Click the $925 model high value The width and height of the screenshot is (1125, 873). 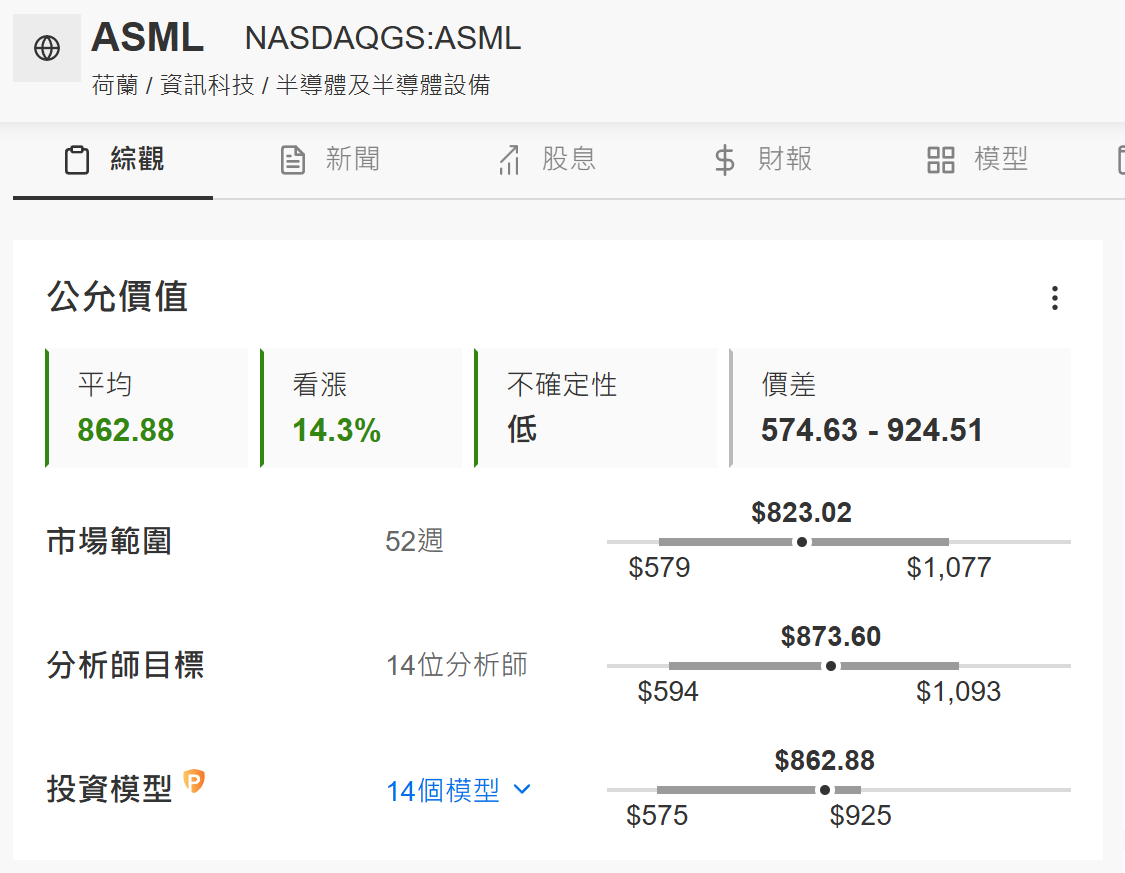[x=860, y=816]
